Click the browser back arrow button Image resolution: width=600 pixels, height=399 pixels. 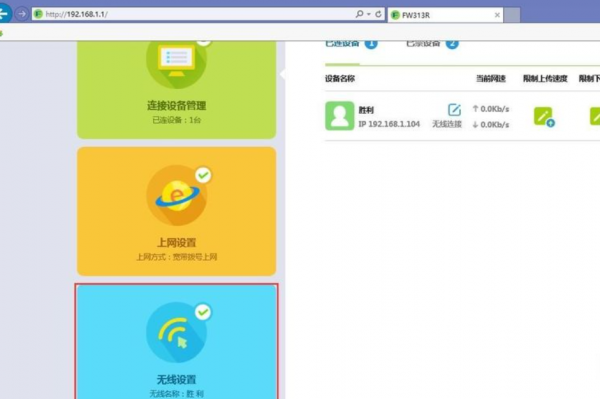coord(4,13)
